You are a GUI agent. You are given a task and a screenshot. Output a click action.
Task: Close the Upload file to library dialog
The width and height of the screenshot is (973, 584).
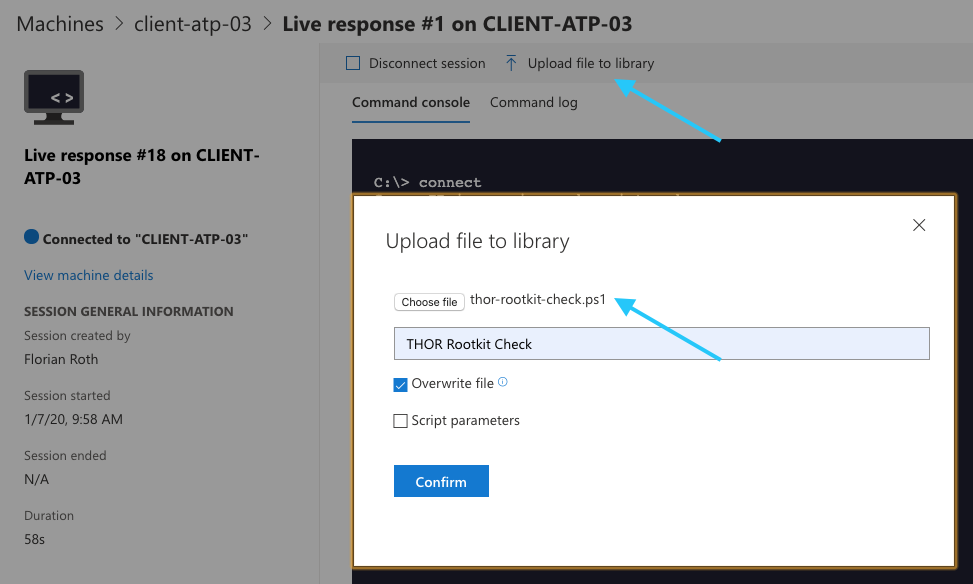(x=919, y=225)
